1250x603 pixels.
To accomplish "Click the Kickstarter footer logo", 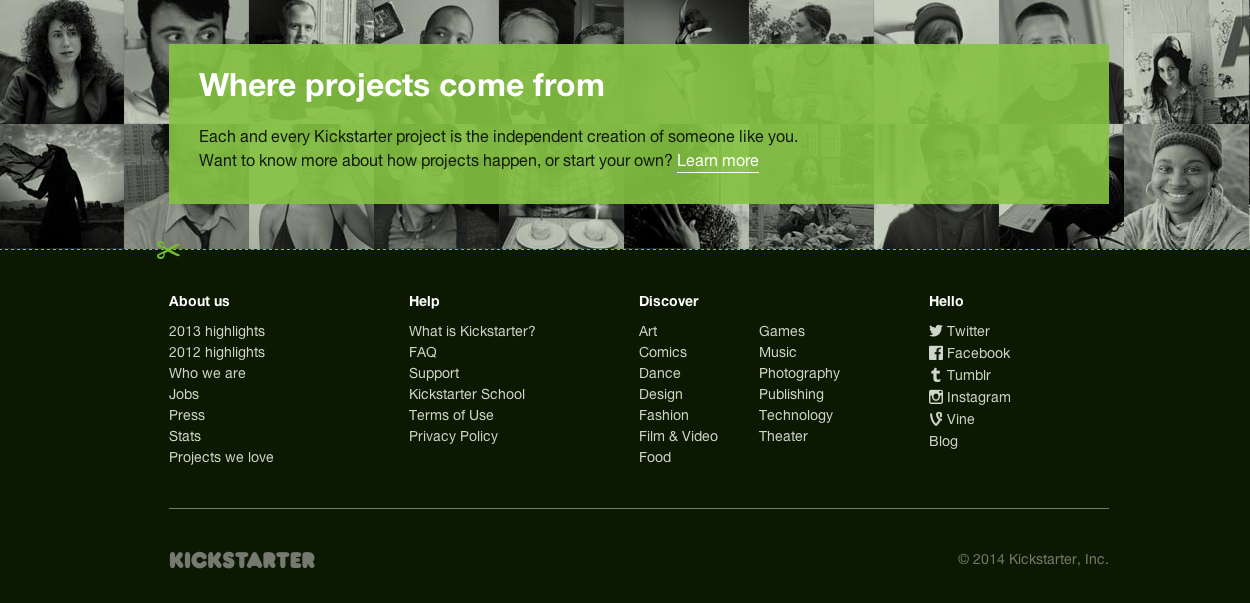I will coord(242,560).
